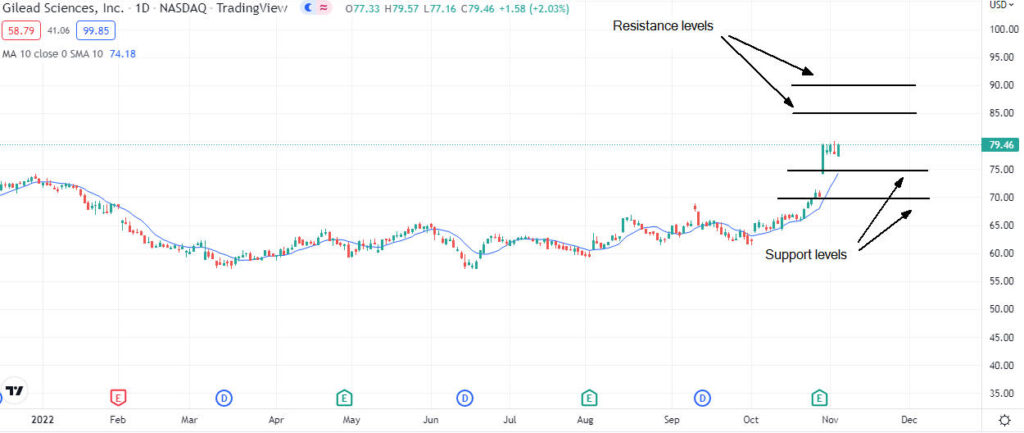Click the 41.06 spread value
1024x433 pixels.
click(x=59, y=31)
